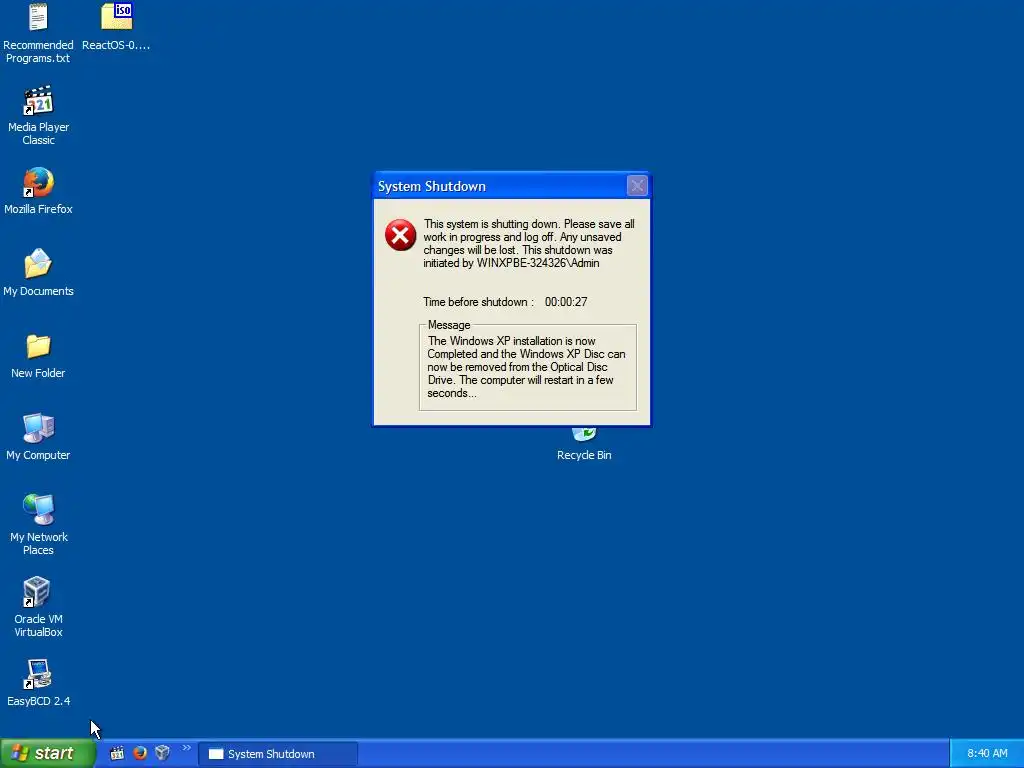Select Mozilla Firefox desktop shortcut

[x=38, y=191]
